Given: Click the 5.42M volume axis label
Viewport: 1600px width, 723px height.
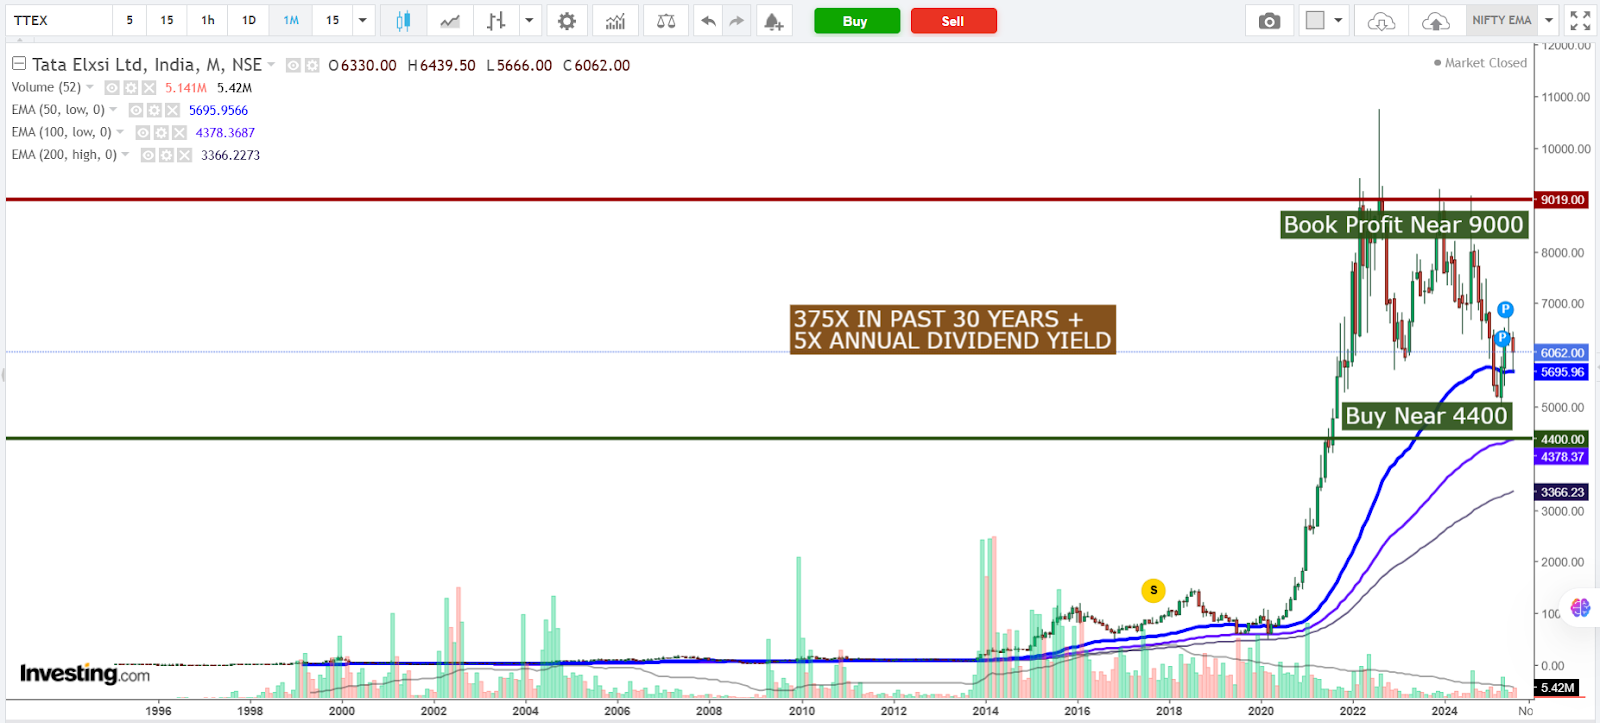Looking at the screenshot, I should tap(1558, 688).
